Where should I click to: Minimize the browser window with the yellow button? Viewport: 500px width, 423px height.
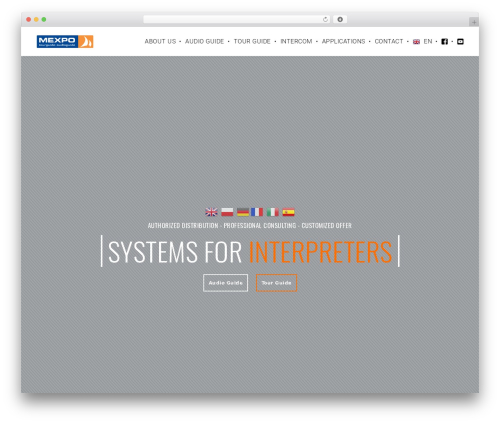coord(36,19)
